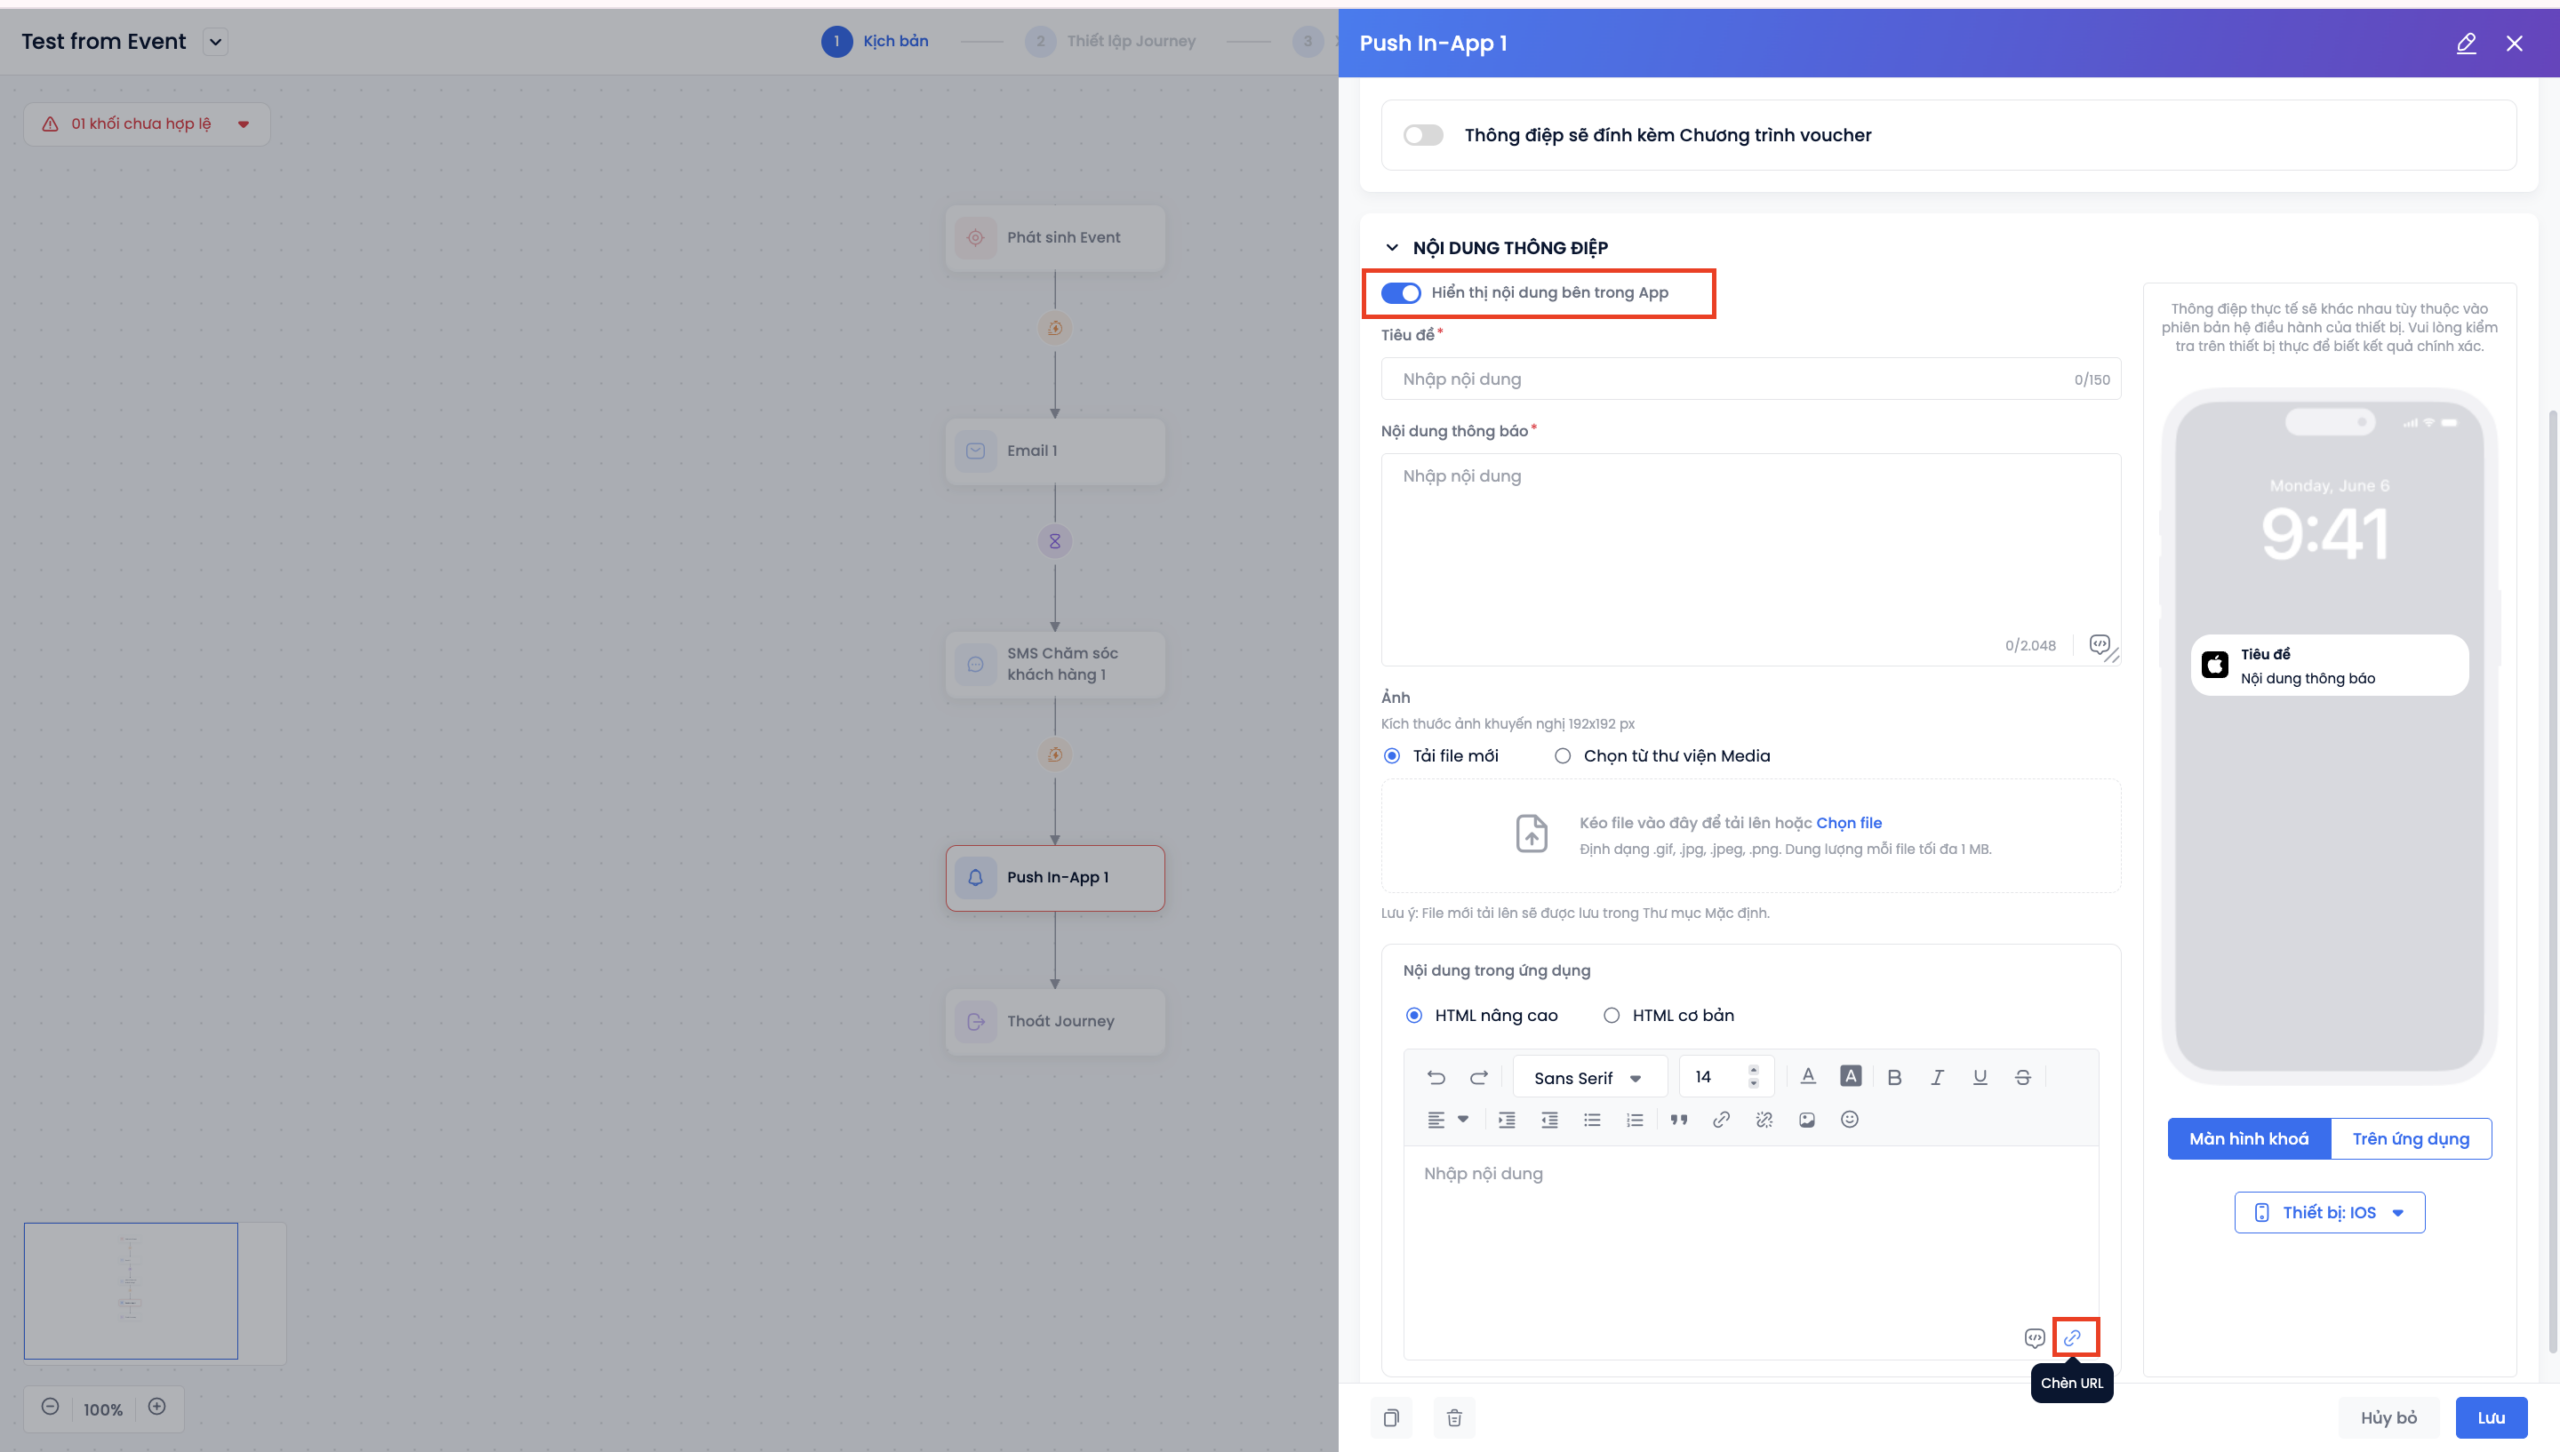Switch to 'Trên ứng dụng' preview tab
This screenshot has height=1452, width=2560.
click(x=2410, y=1139)
